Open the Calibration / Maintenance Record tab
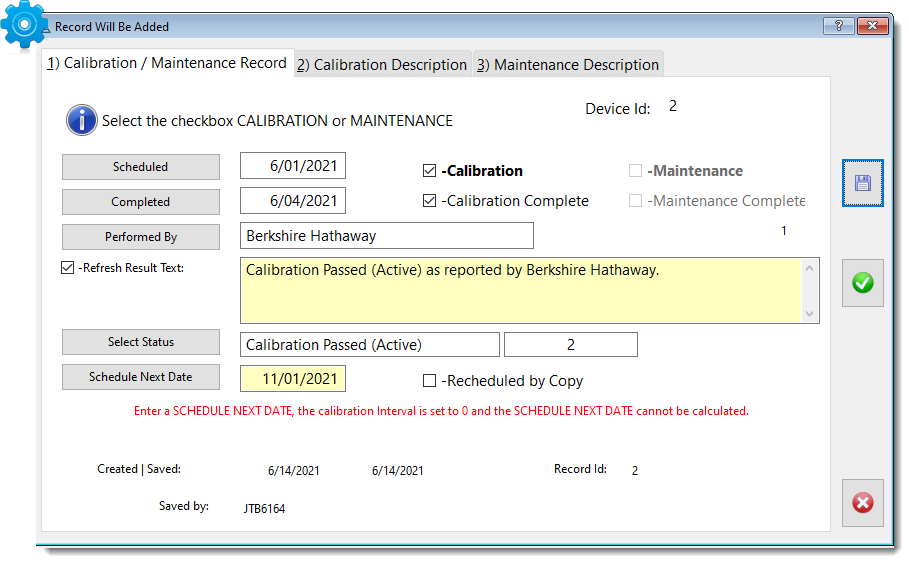Viewport: 909px width, 563px height. [167, 63]
